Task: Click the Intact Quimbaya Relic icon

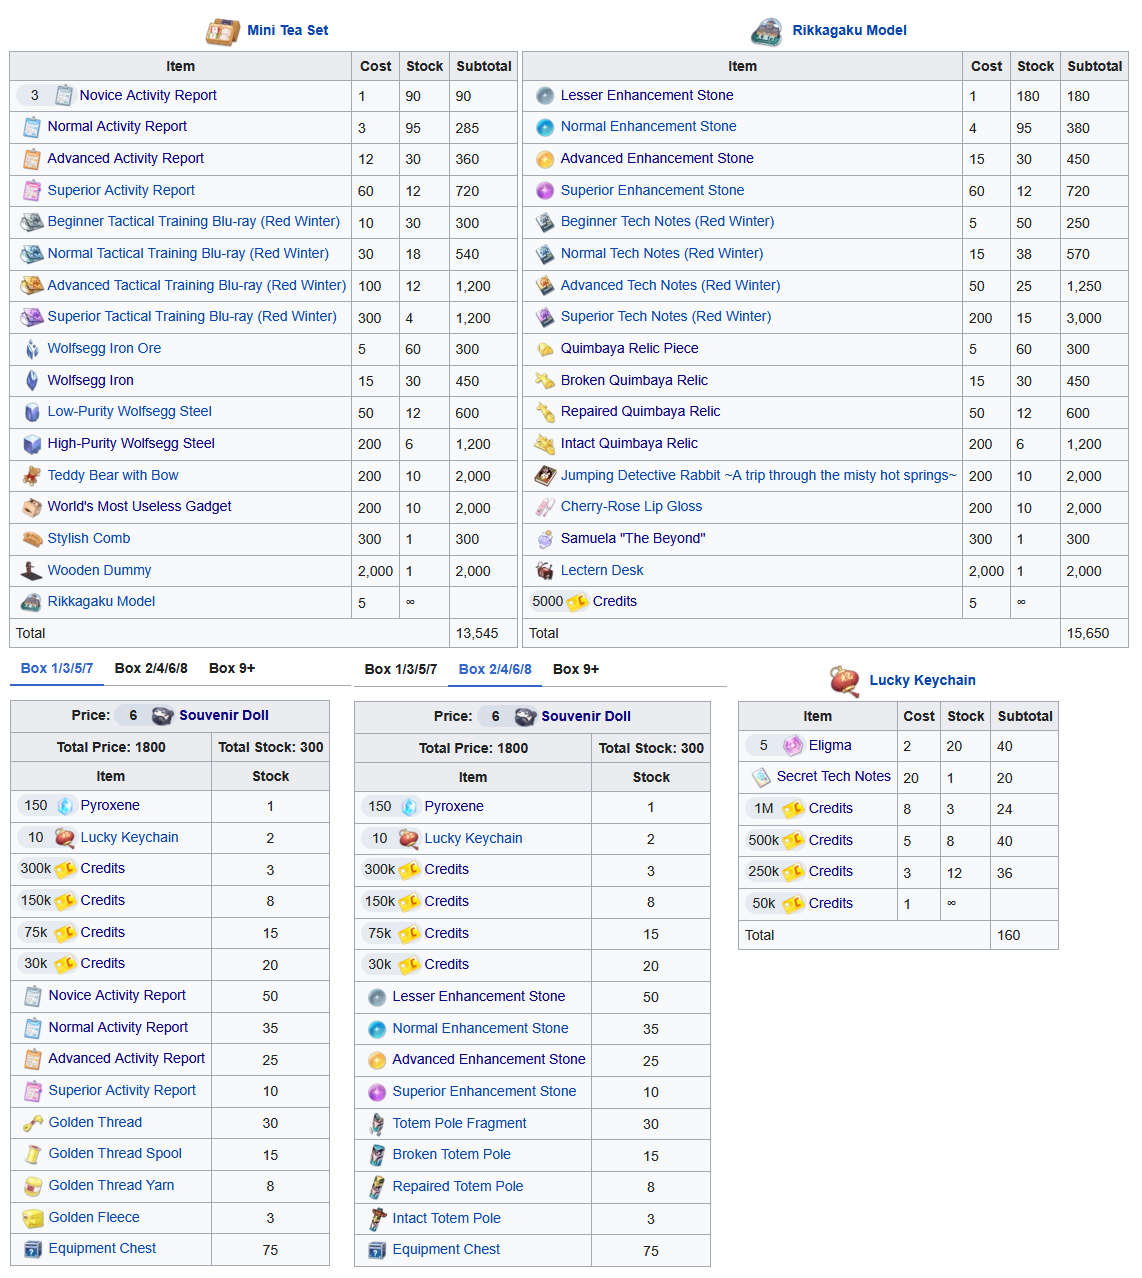Action: (545, 444)
